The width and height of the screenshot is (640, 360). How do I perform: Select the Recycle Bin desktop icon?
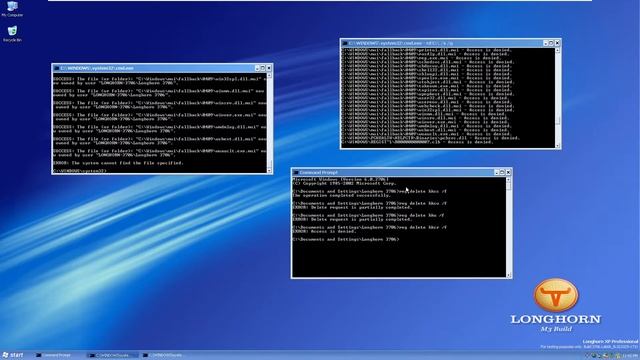pyautogui.click(x=12, y=34)
